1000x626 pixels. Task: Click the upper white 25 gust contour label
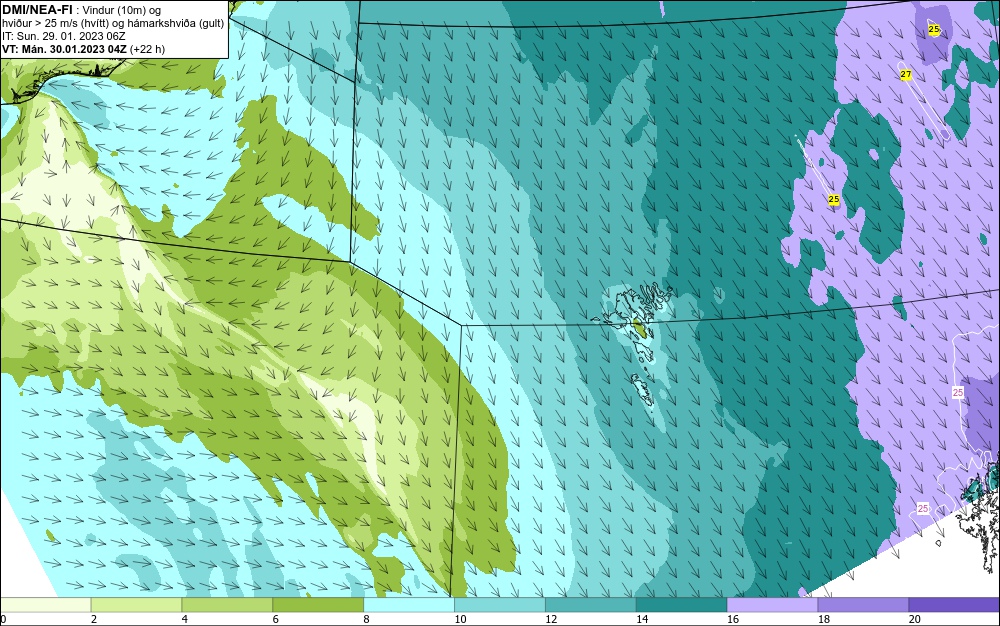[957, 392]
